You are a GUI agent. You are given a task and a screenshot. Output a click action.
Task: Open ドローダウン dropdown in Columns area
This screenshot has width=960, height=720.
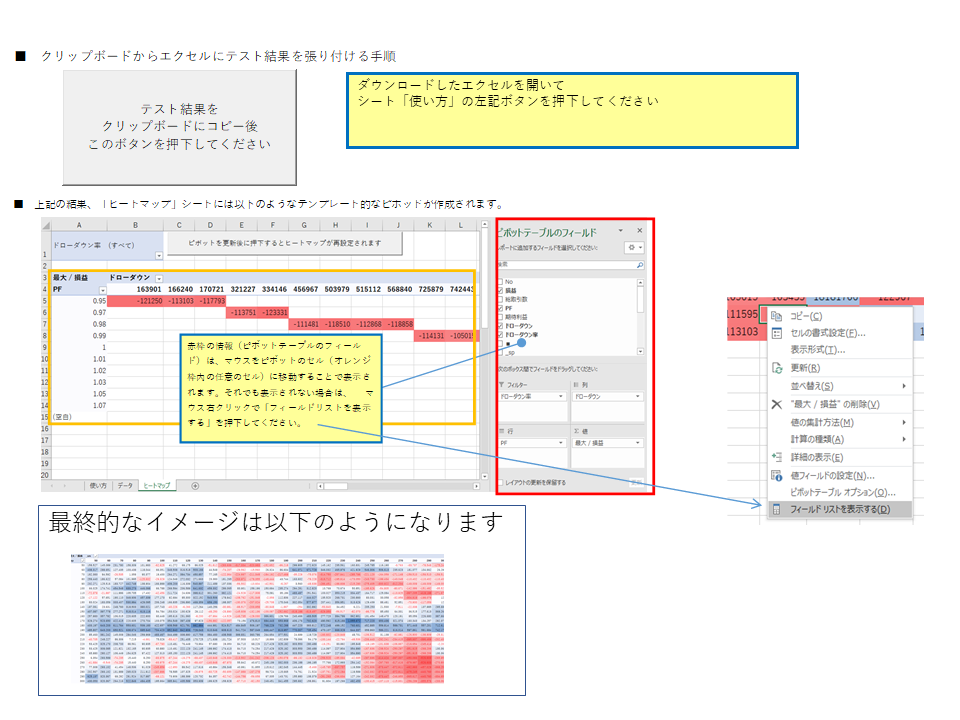click(x=637, y=397)
